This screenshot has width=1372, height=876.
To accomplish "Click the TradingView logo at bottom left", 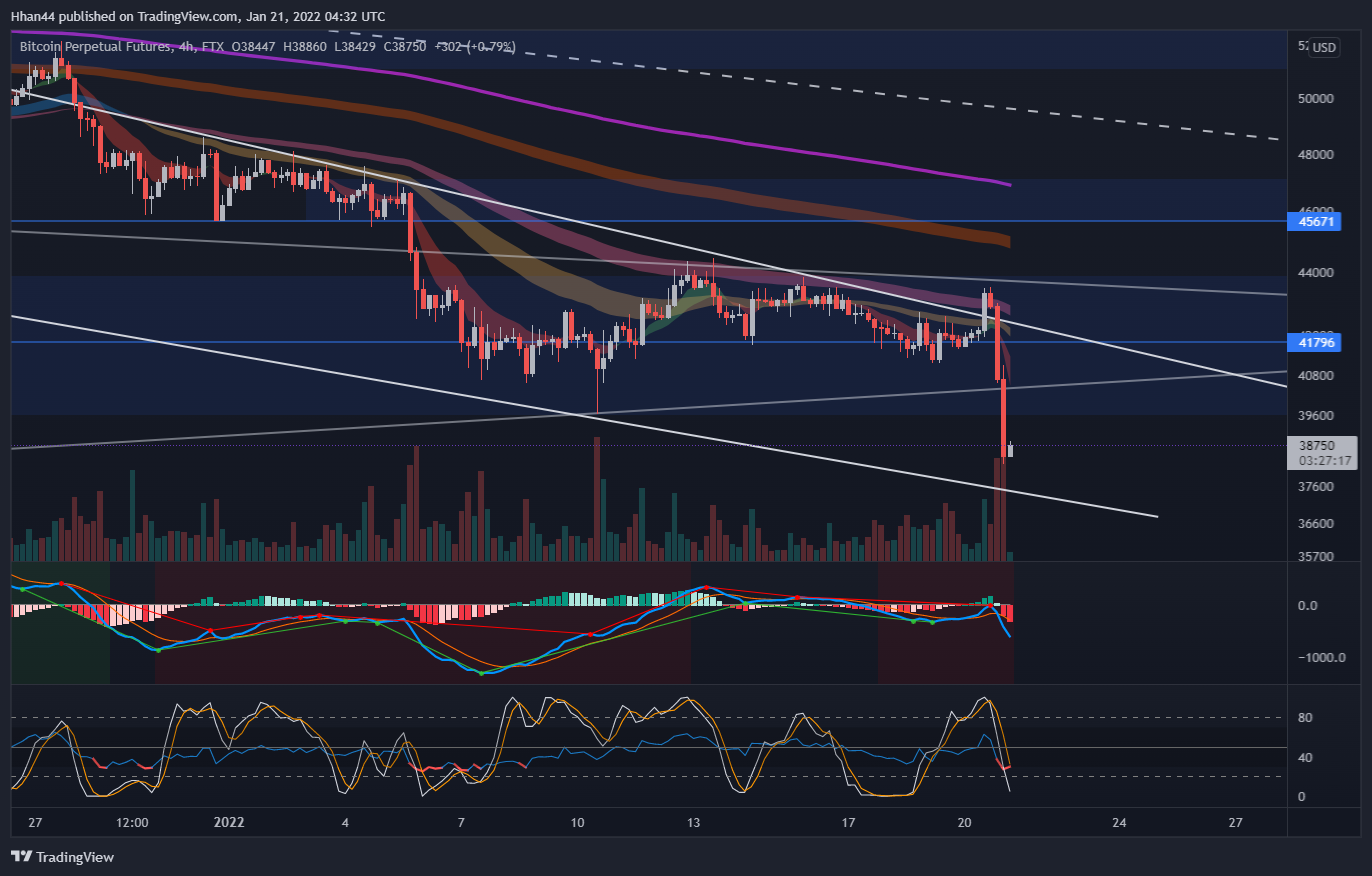I will [x=62, y=857].
